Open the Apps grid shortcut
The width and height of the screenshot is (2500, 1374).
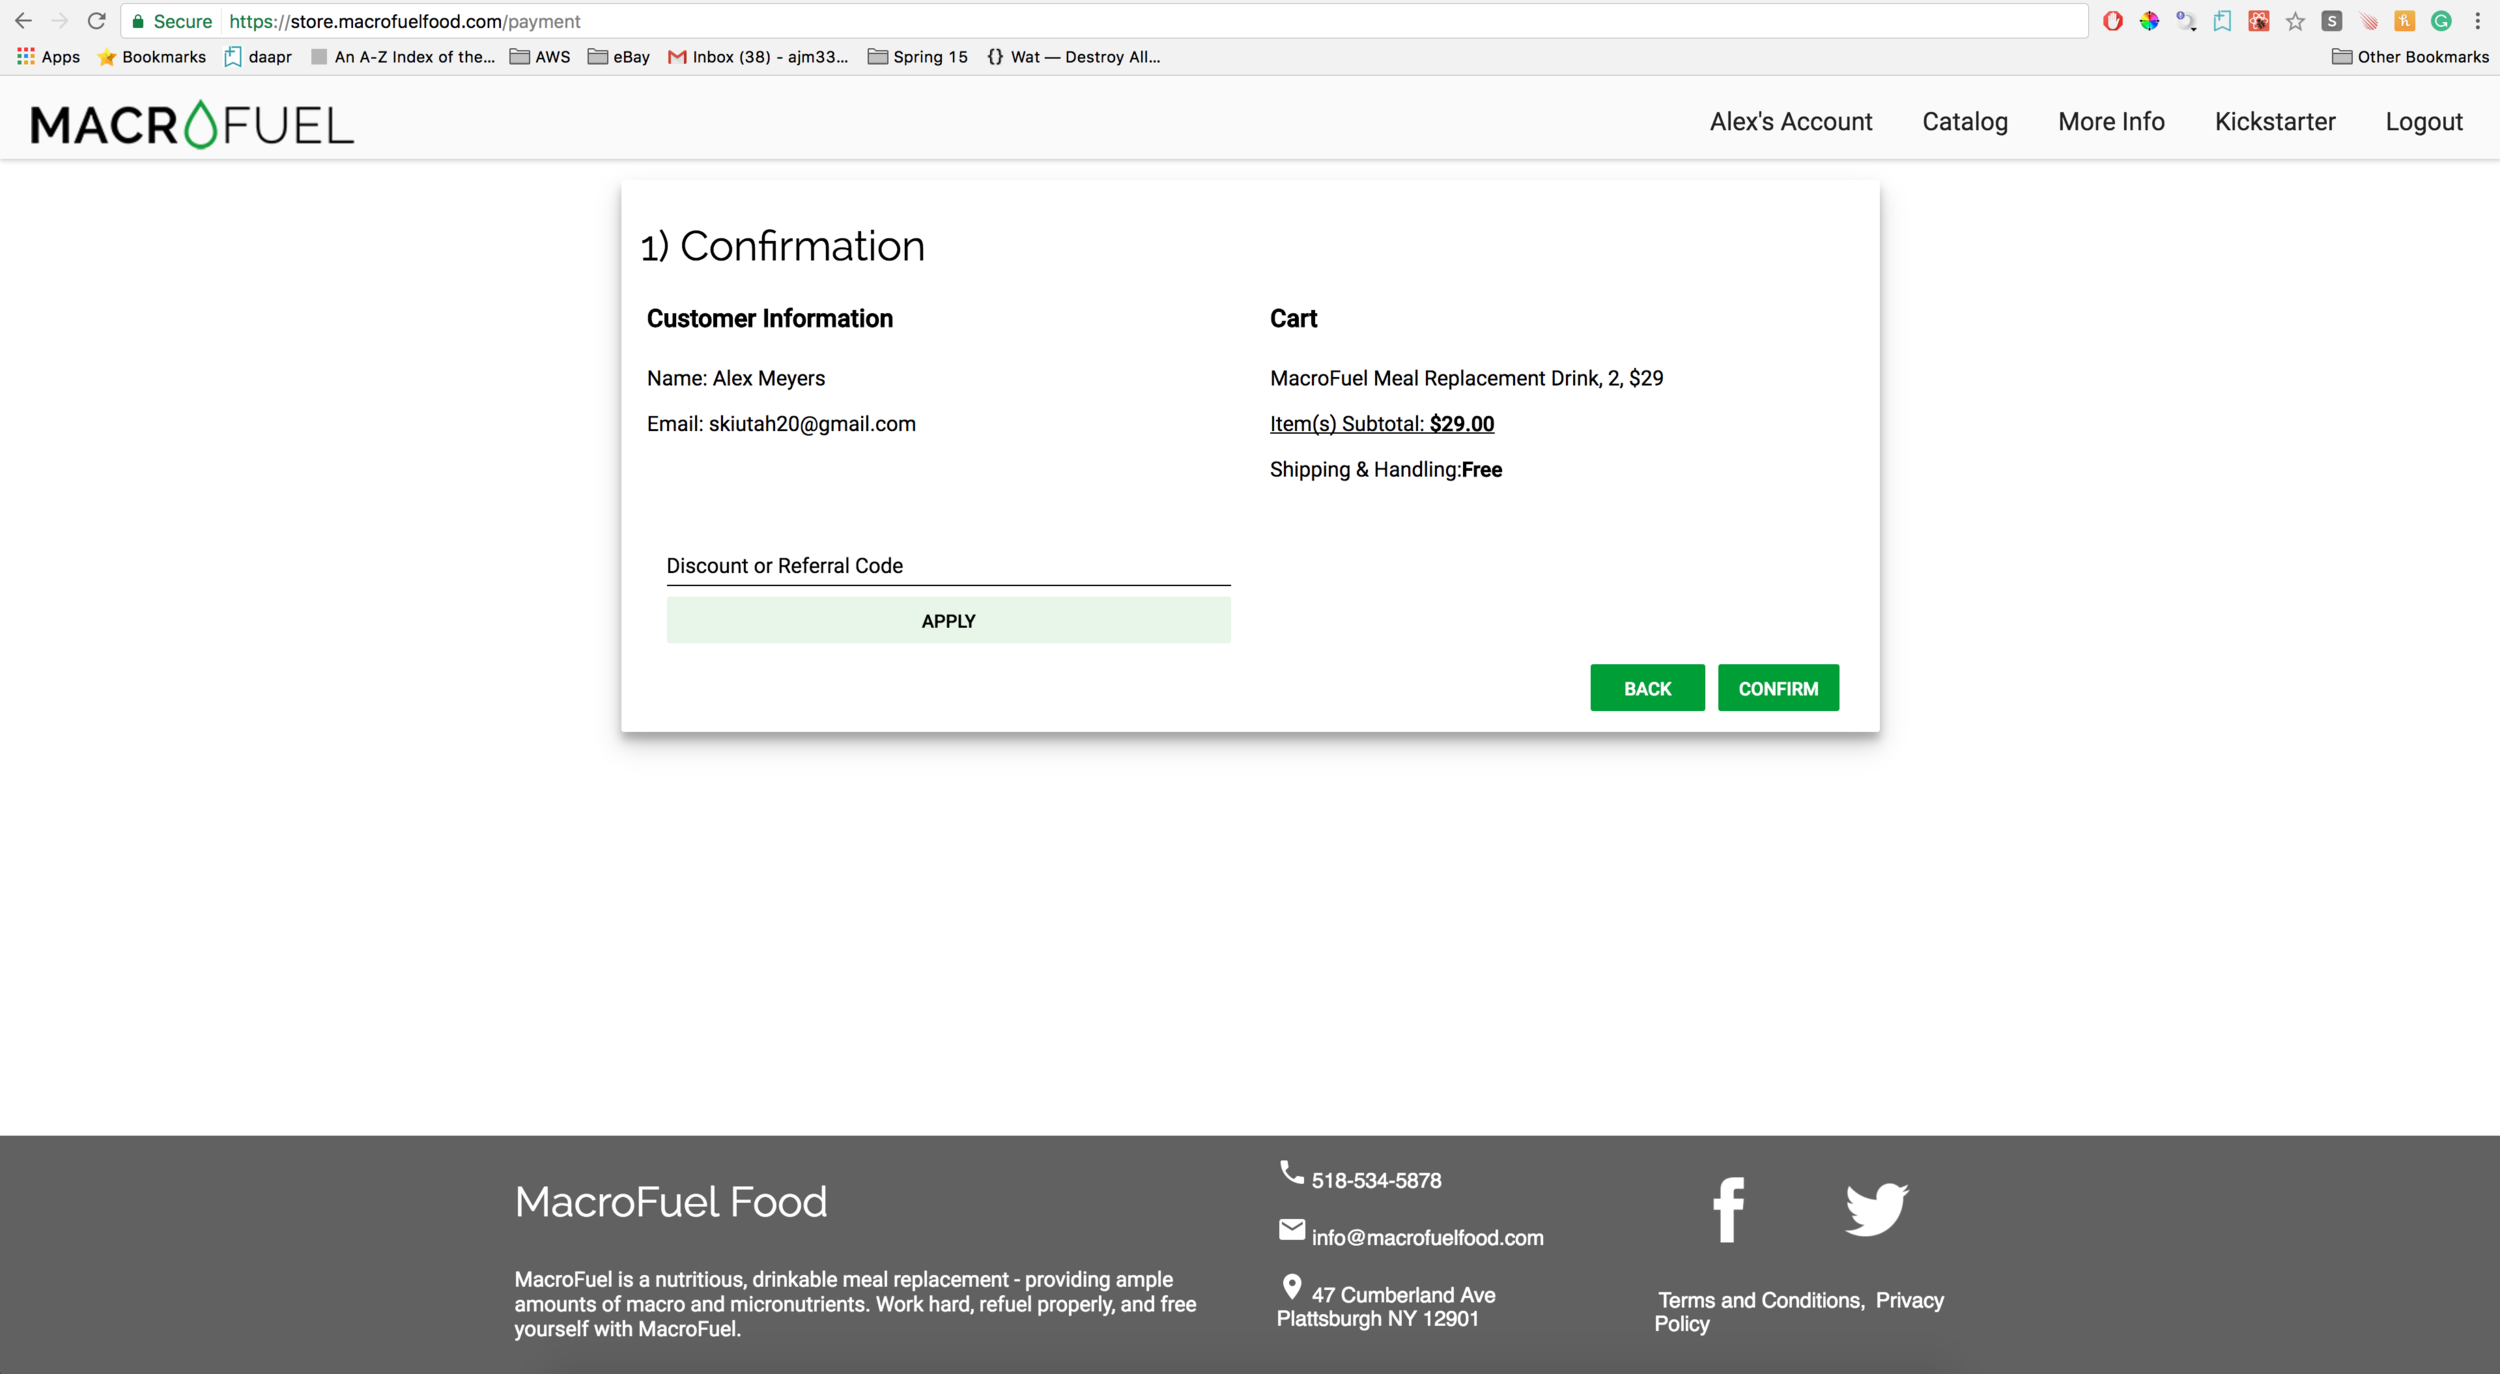point(48,57)
